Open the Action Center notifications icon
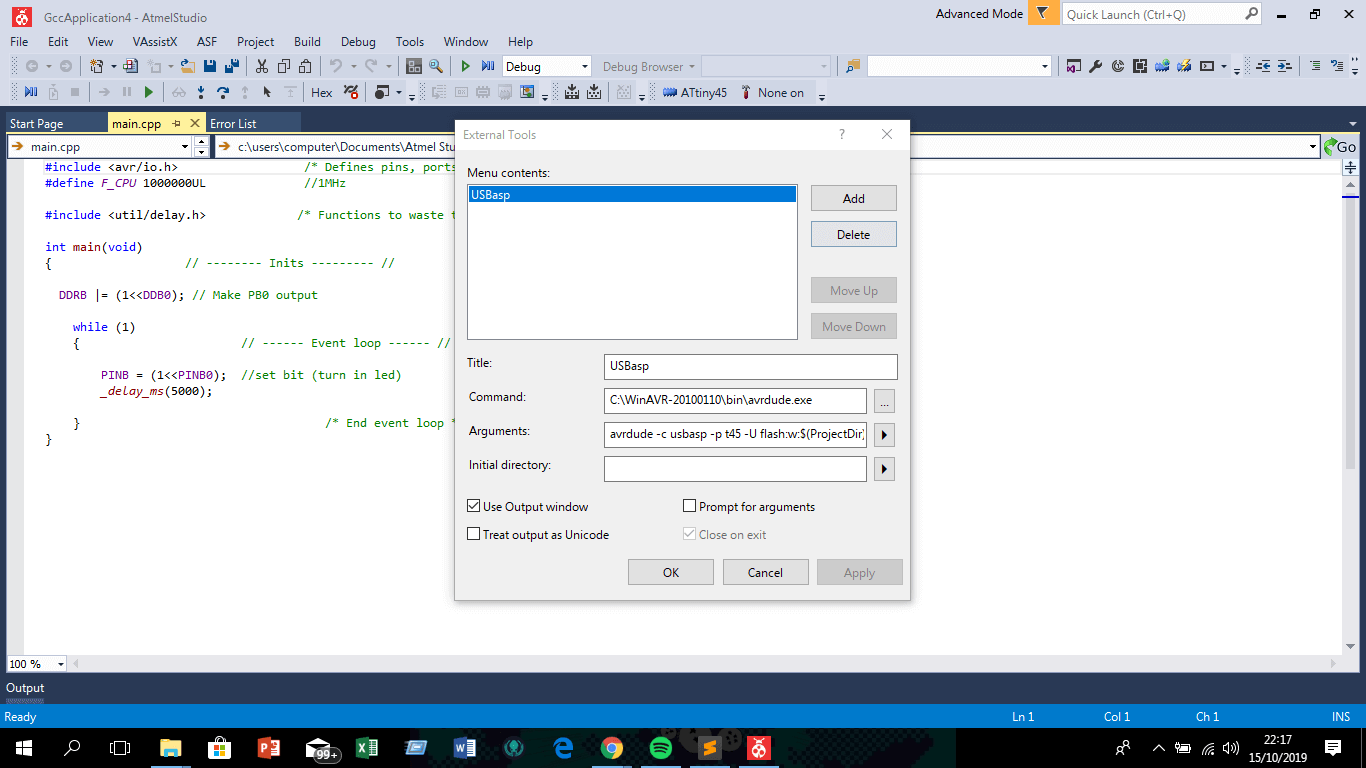 coord(1332,747)
